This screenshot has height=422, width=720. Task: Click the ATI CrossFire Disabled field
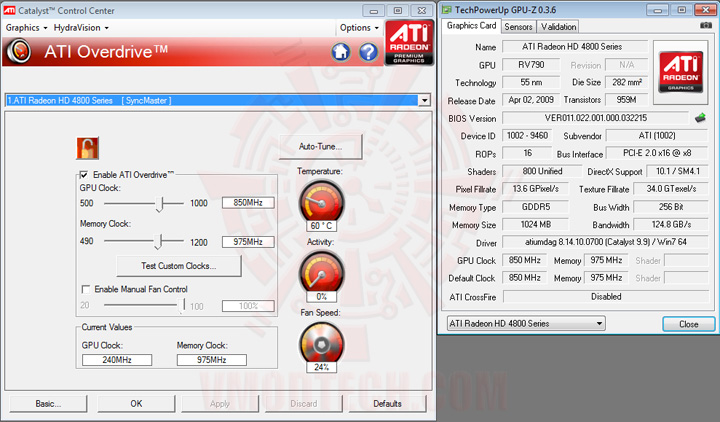point(606,297)
